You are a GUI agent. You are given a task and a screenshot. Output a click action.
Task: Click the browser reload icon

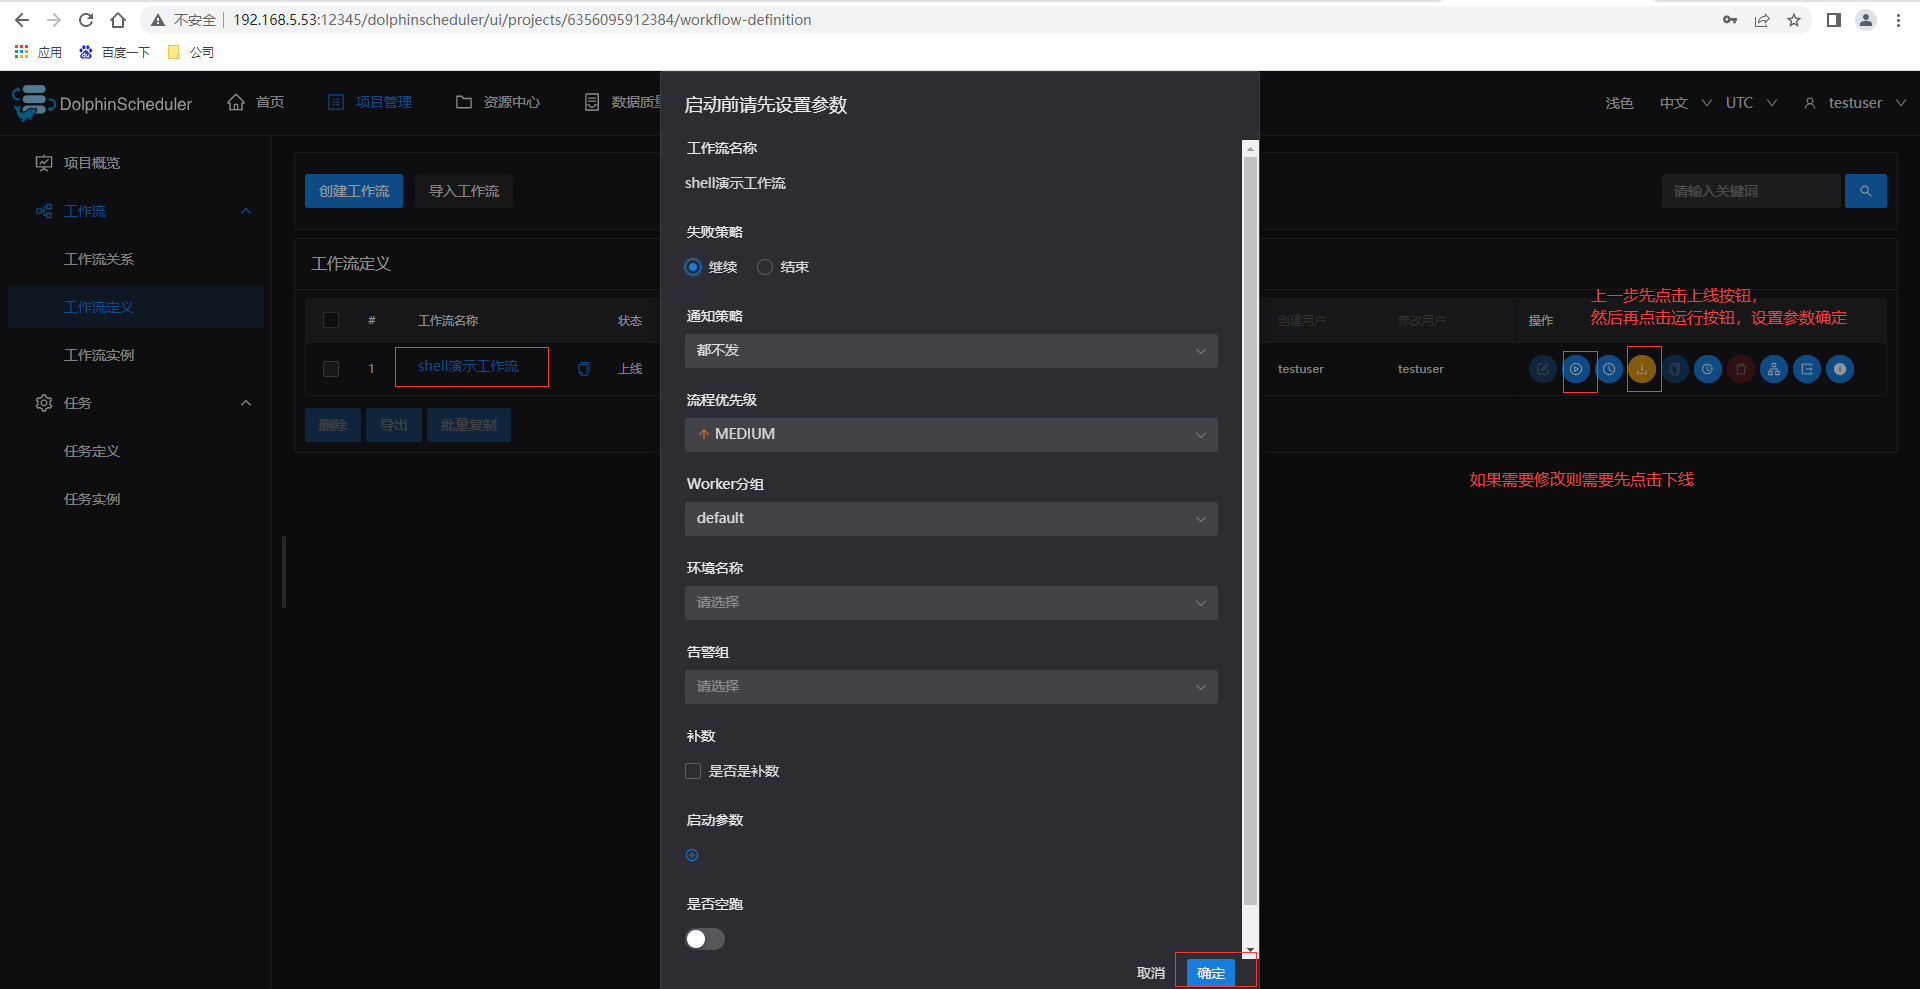pyautogui.click(x=86, y=20)
